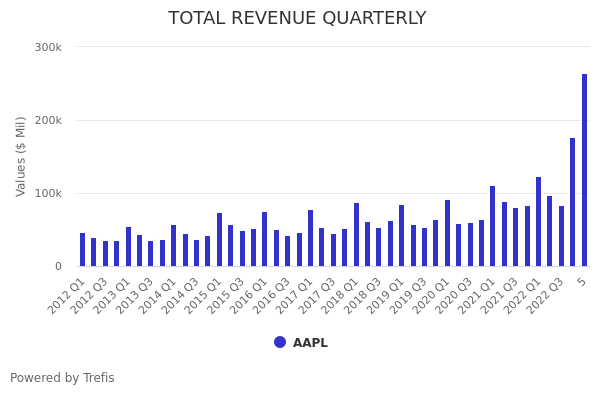The image size is (600, 400).
Task: Select the 2022 Q1 revenue bar
Action: click(x=538, y=222)
